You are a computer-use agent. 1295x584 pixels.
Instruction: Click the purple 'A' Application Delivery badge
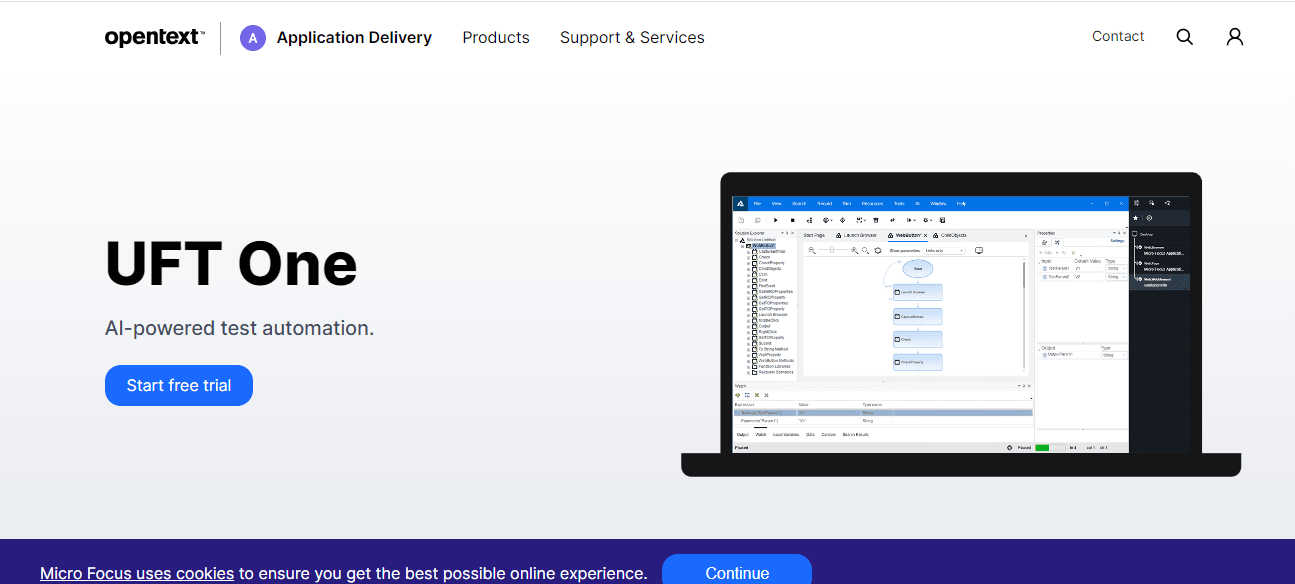pos(253,38)
